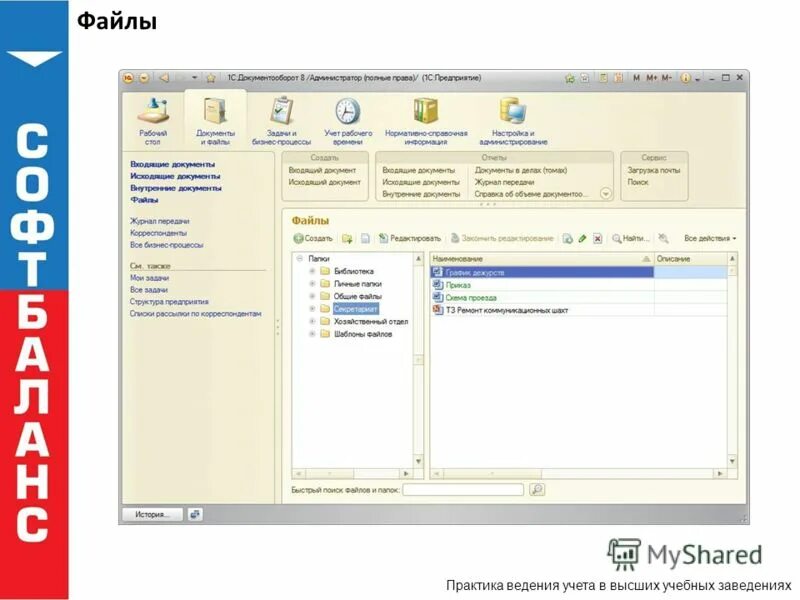Viewport: 800px width, 600px height.
Task: Click Поиск in Сервис panel
Action: 638,182
